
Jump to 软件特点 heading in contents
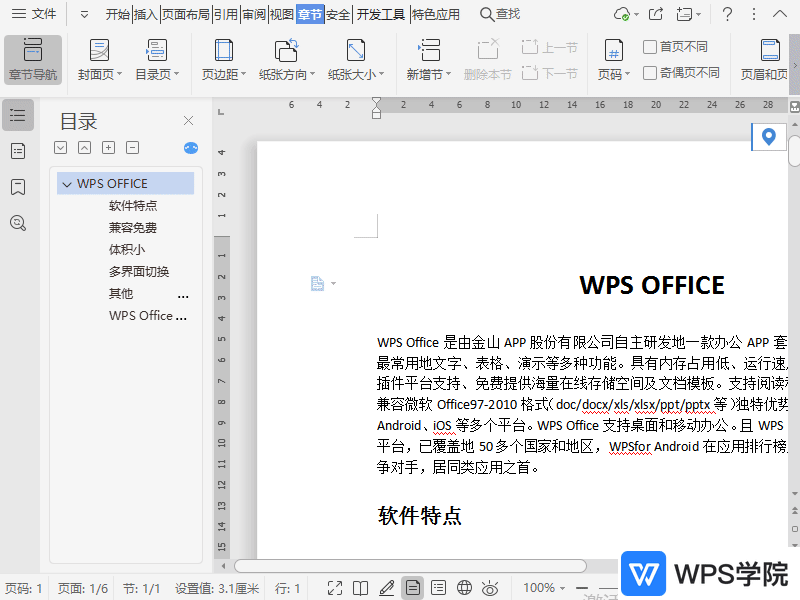point(133,205)
